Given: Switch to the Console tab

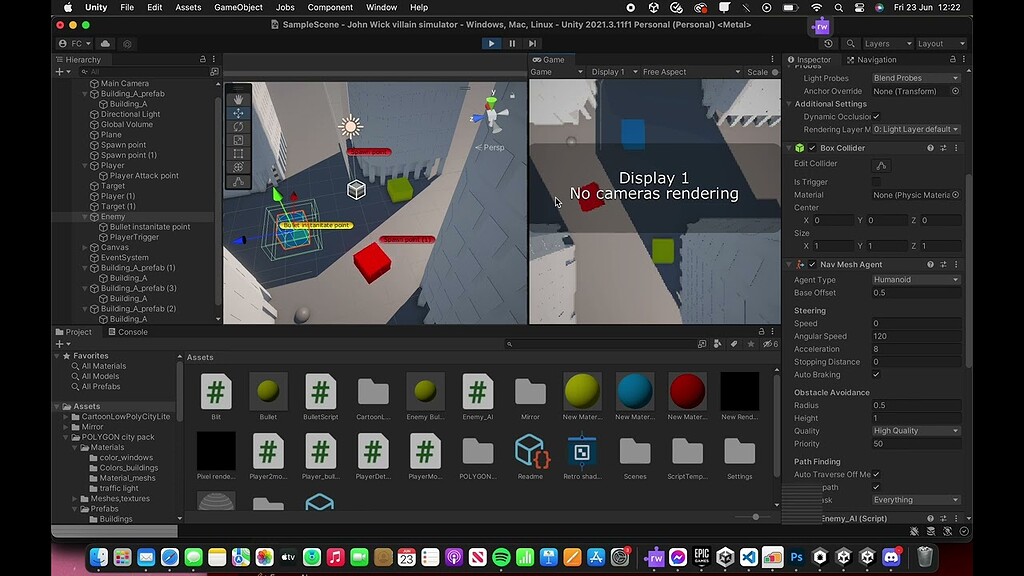Looking at the screenshot, I should (127, 332).
